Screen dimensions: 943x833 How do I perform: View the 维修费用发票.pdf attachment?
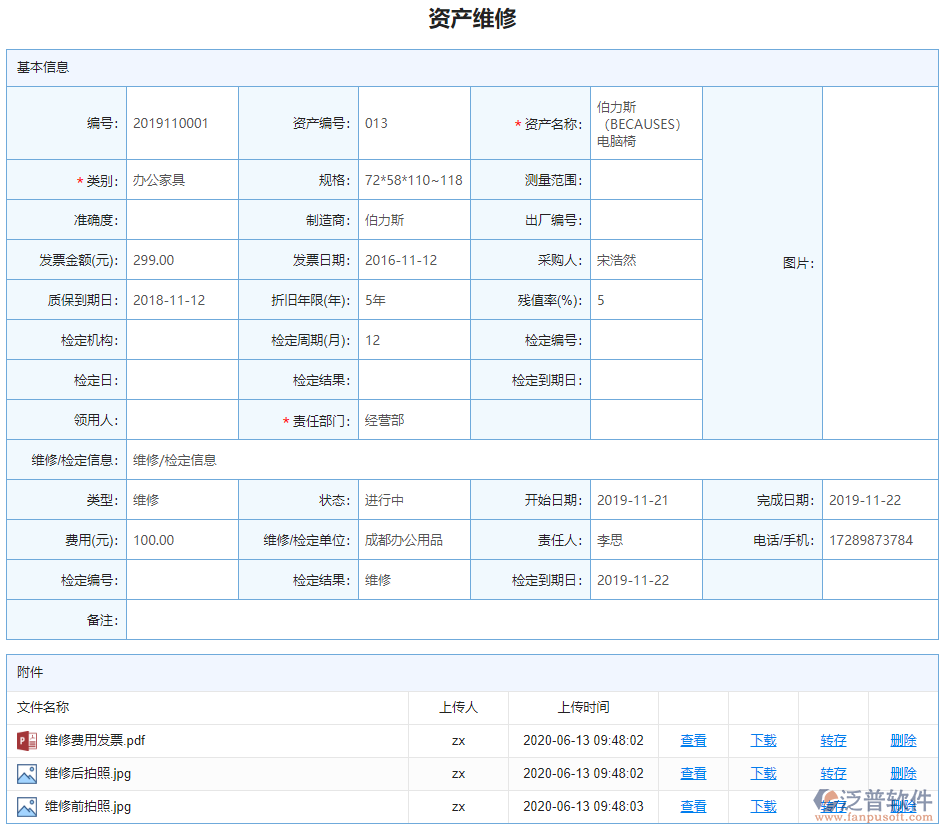(693, 740)
